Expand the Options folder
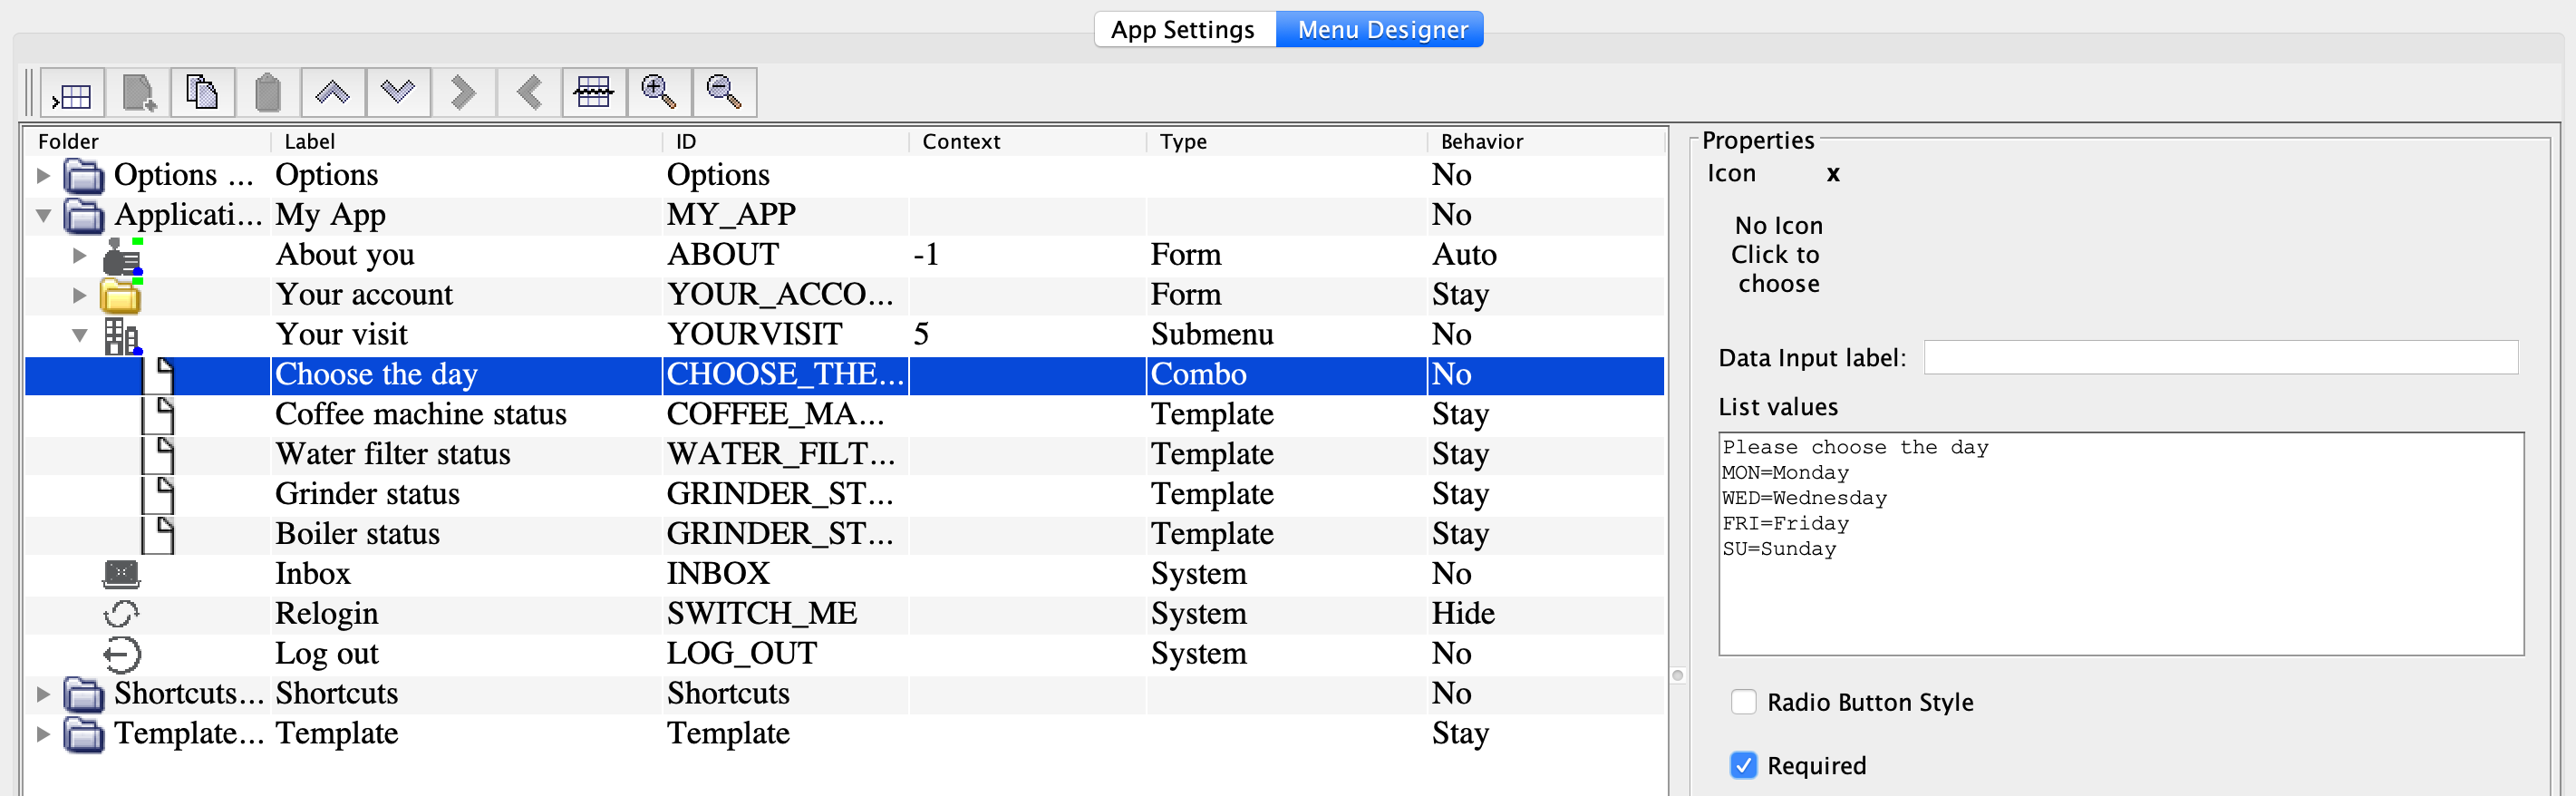This screenshot has width=2576, height=796. pyautogui.click(x=43, y=176)
